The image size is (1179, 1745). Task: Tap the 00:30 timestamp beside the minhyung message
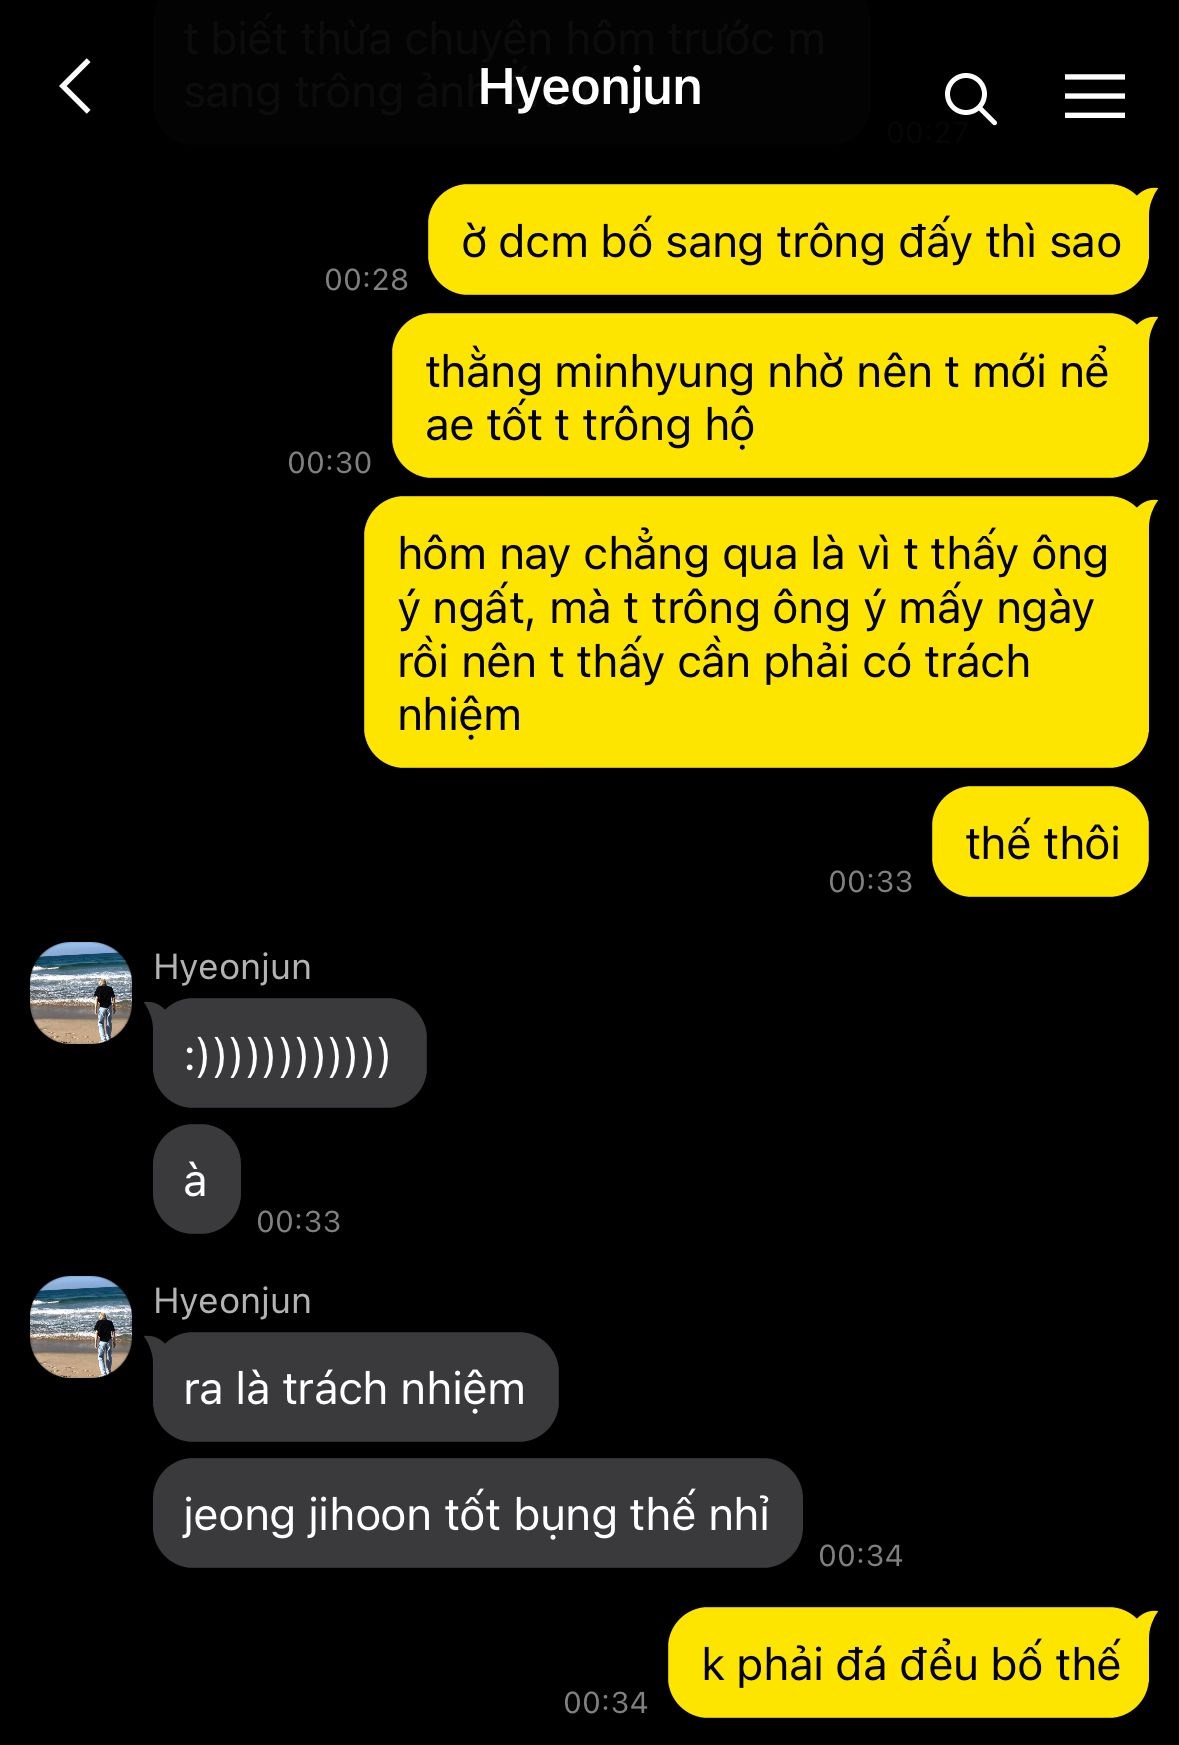pyautogui.click(x=329, y=462)
